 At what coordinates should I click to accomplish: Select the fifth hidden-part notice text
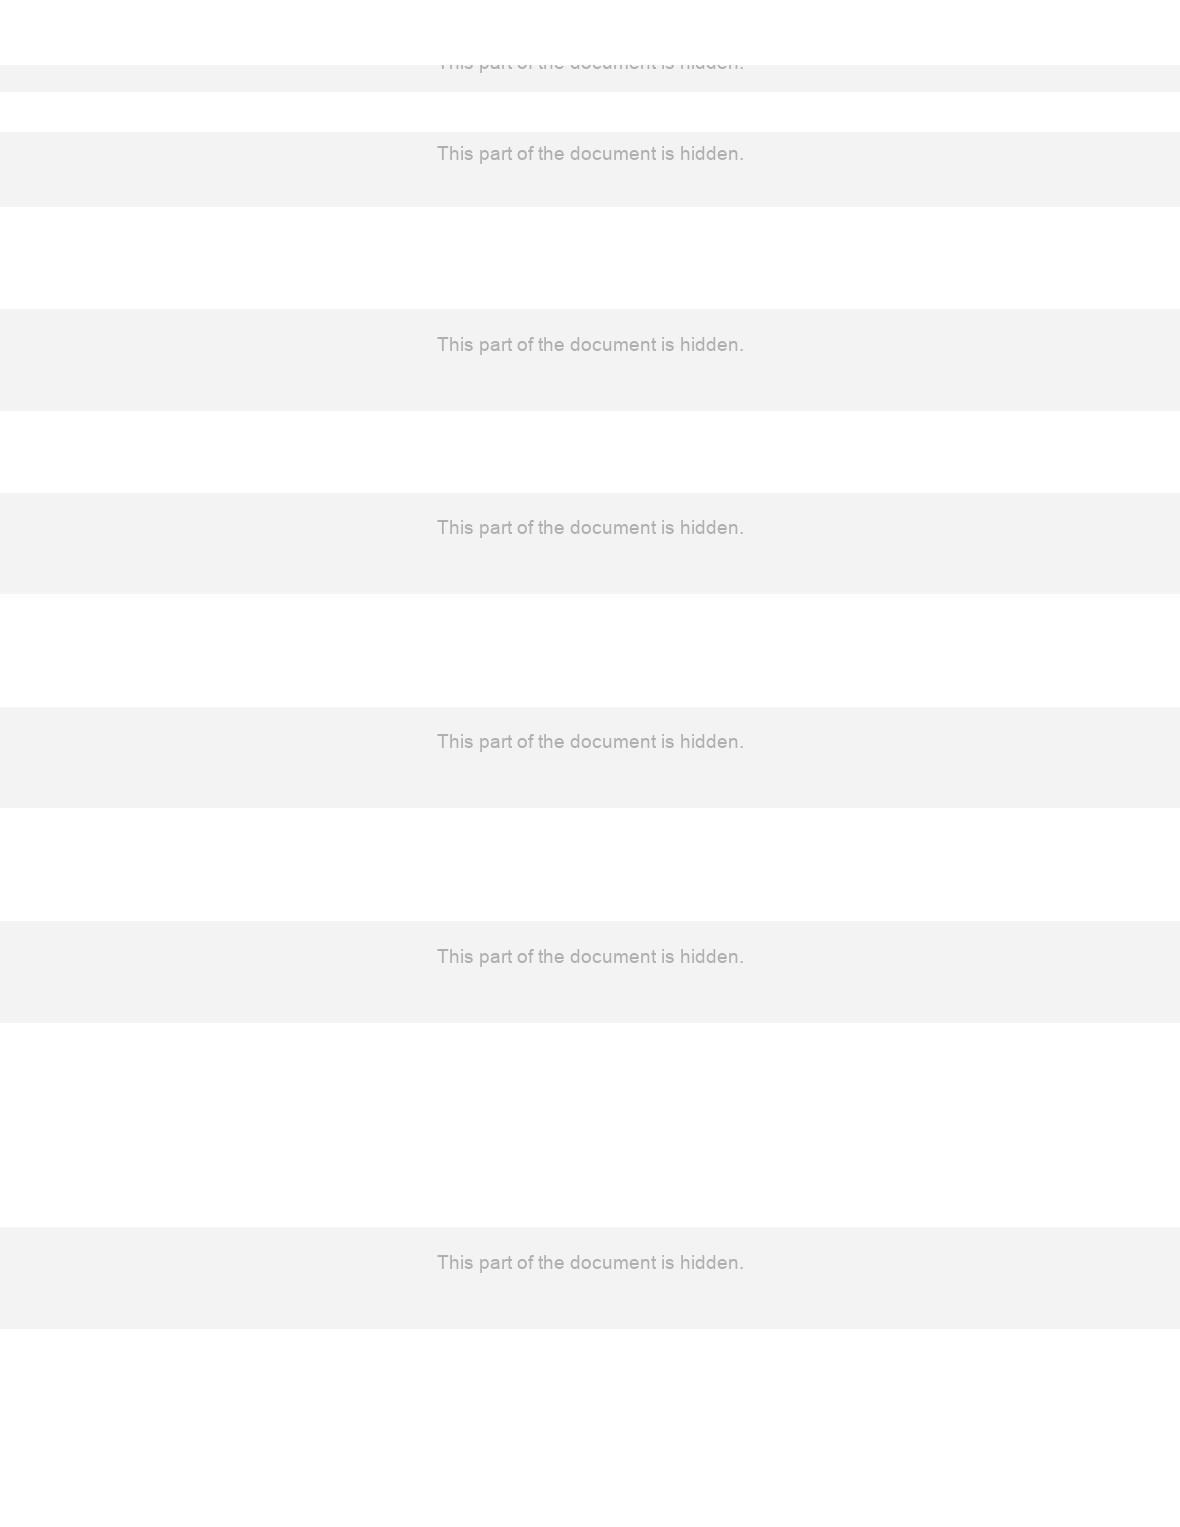(x=590, y=742)
